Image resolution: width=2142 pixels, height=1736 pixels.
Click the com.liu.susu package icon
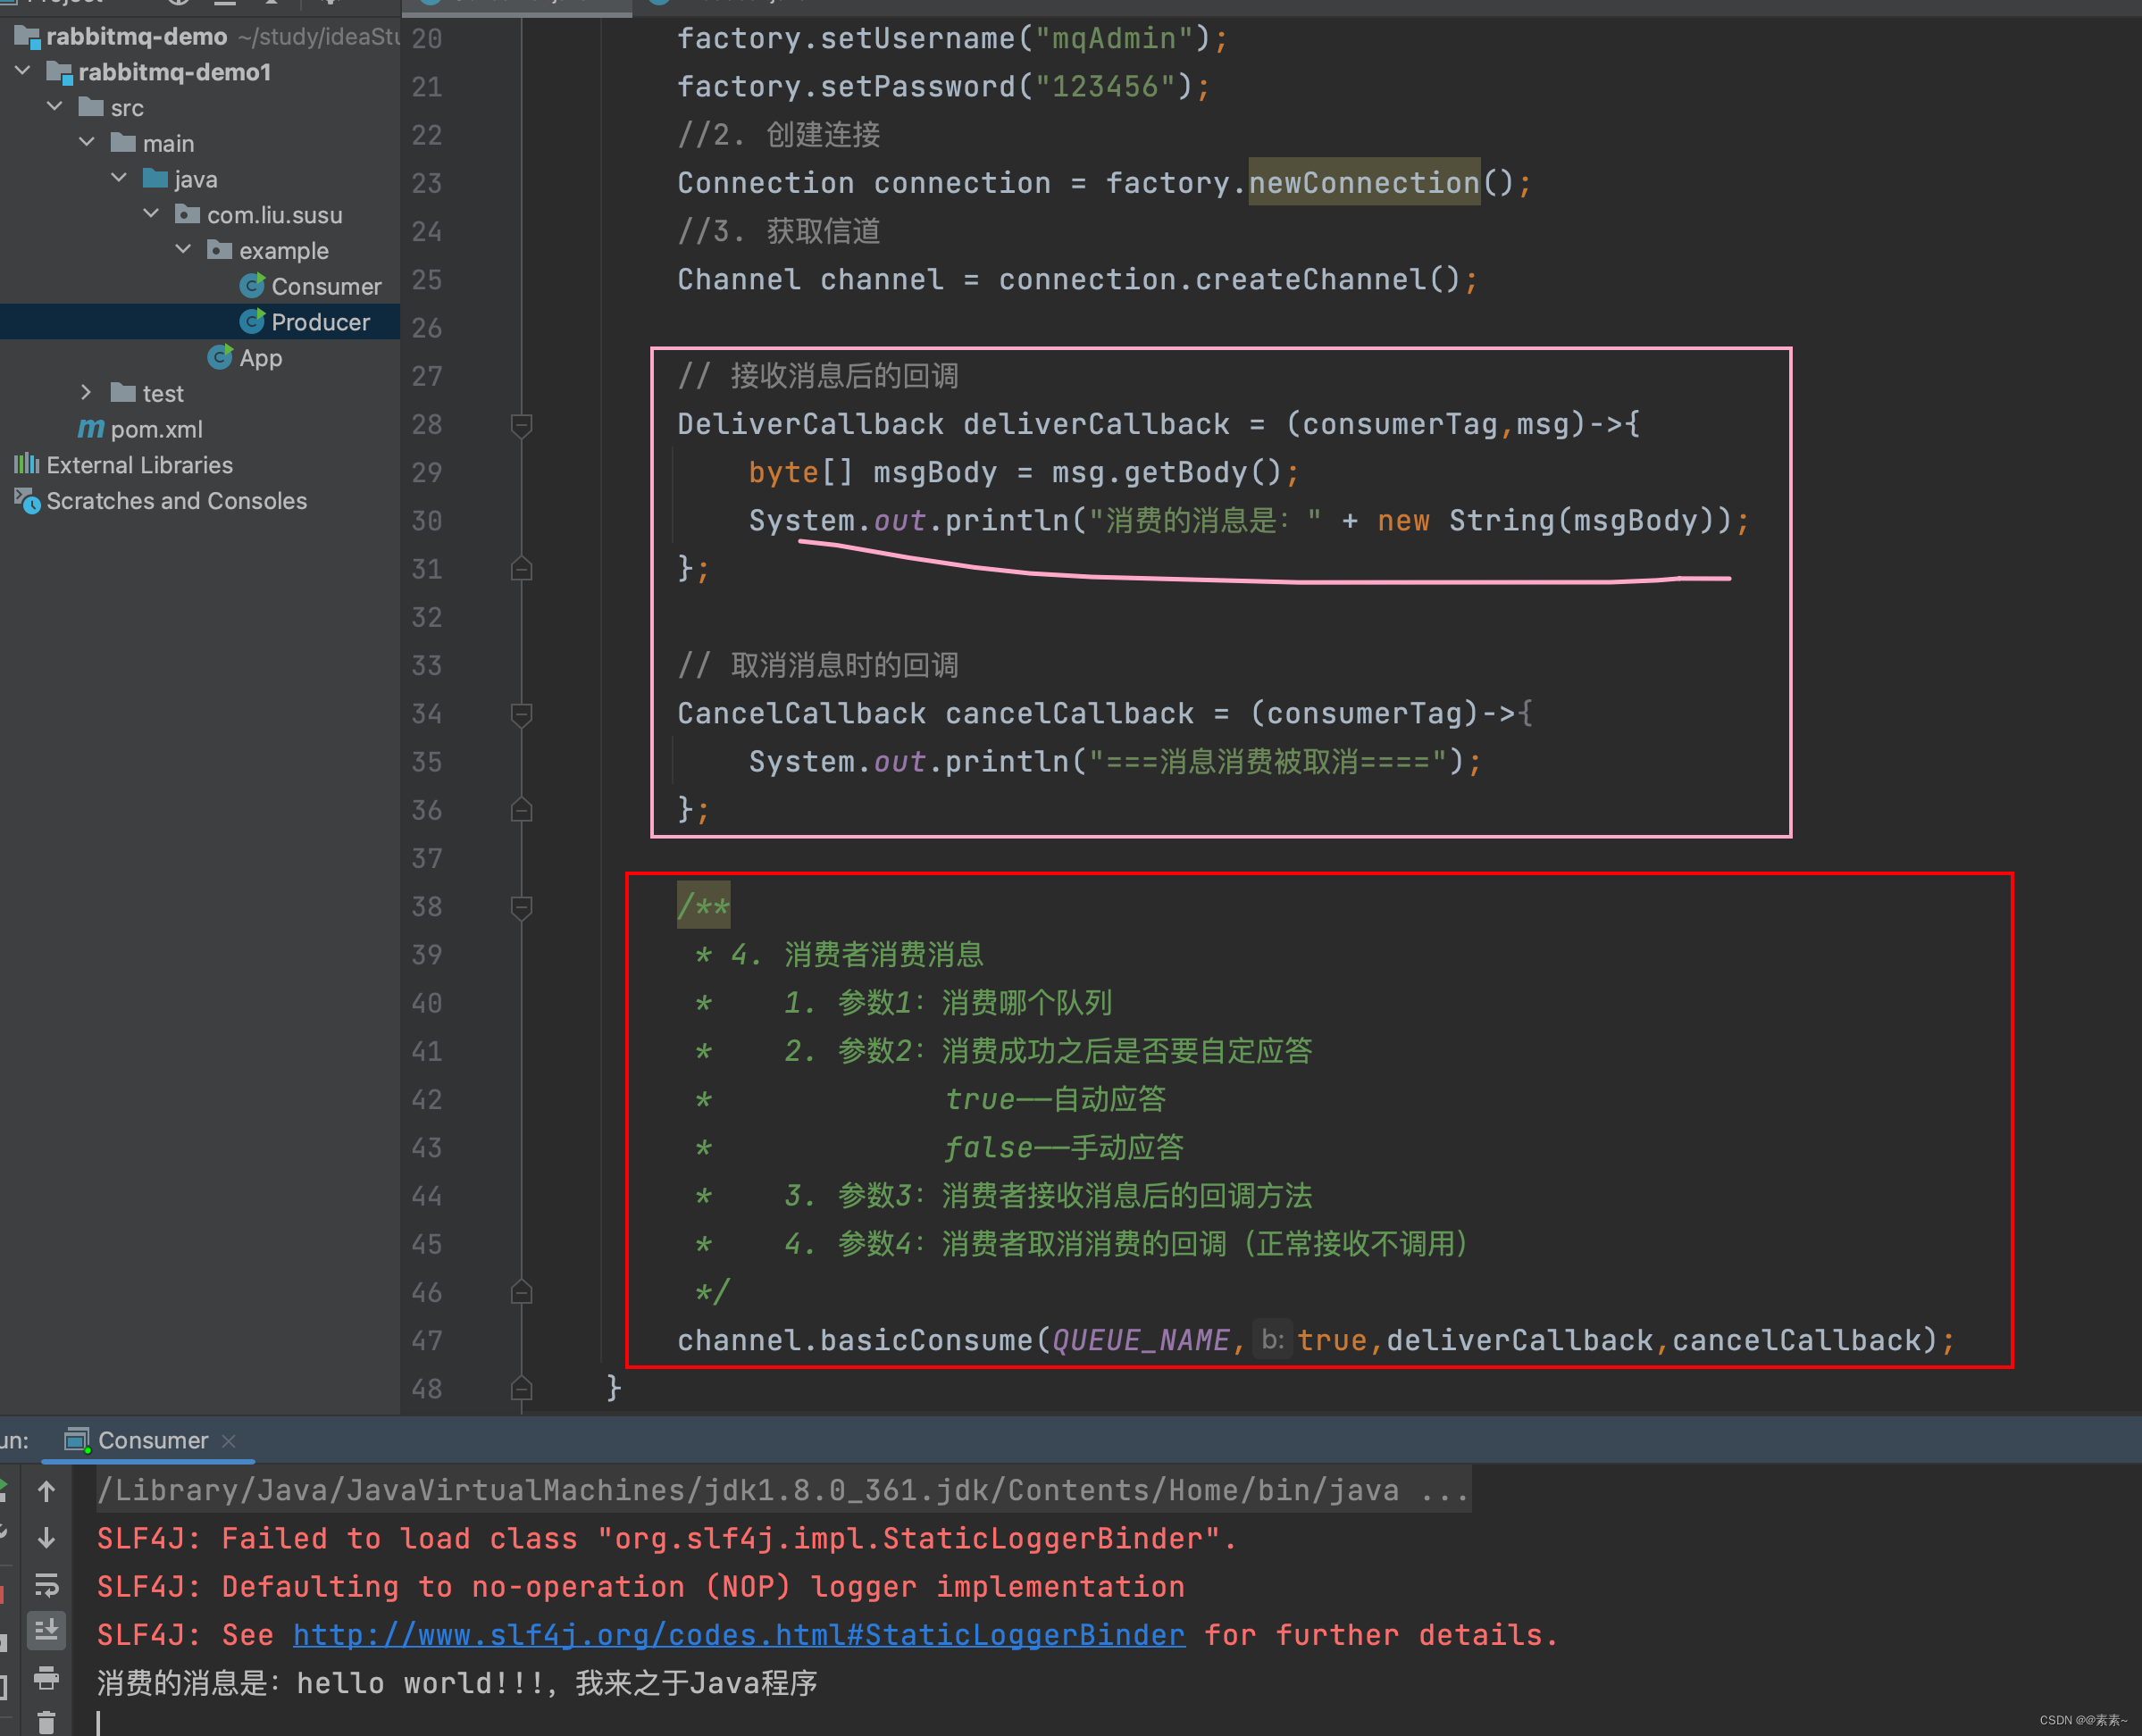(x=186, y=213)
